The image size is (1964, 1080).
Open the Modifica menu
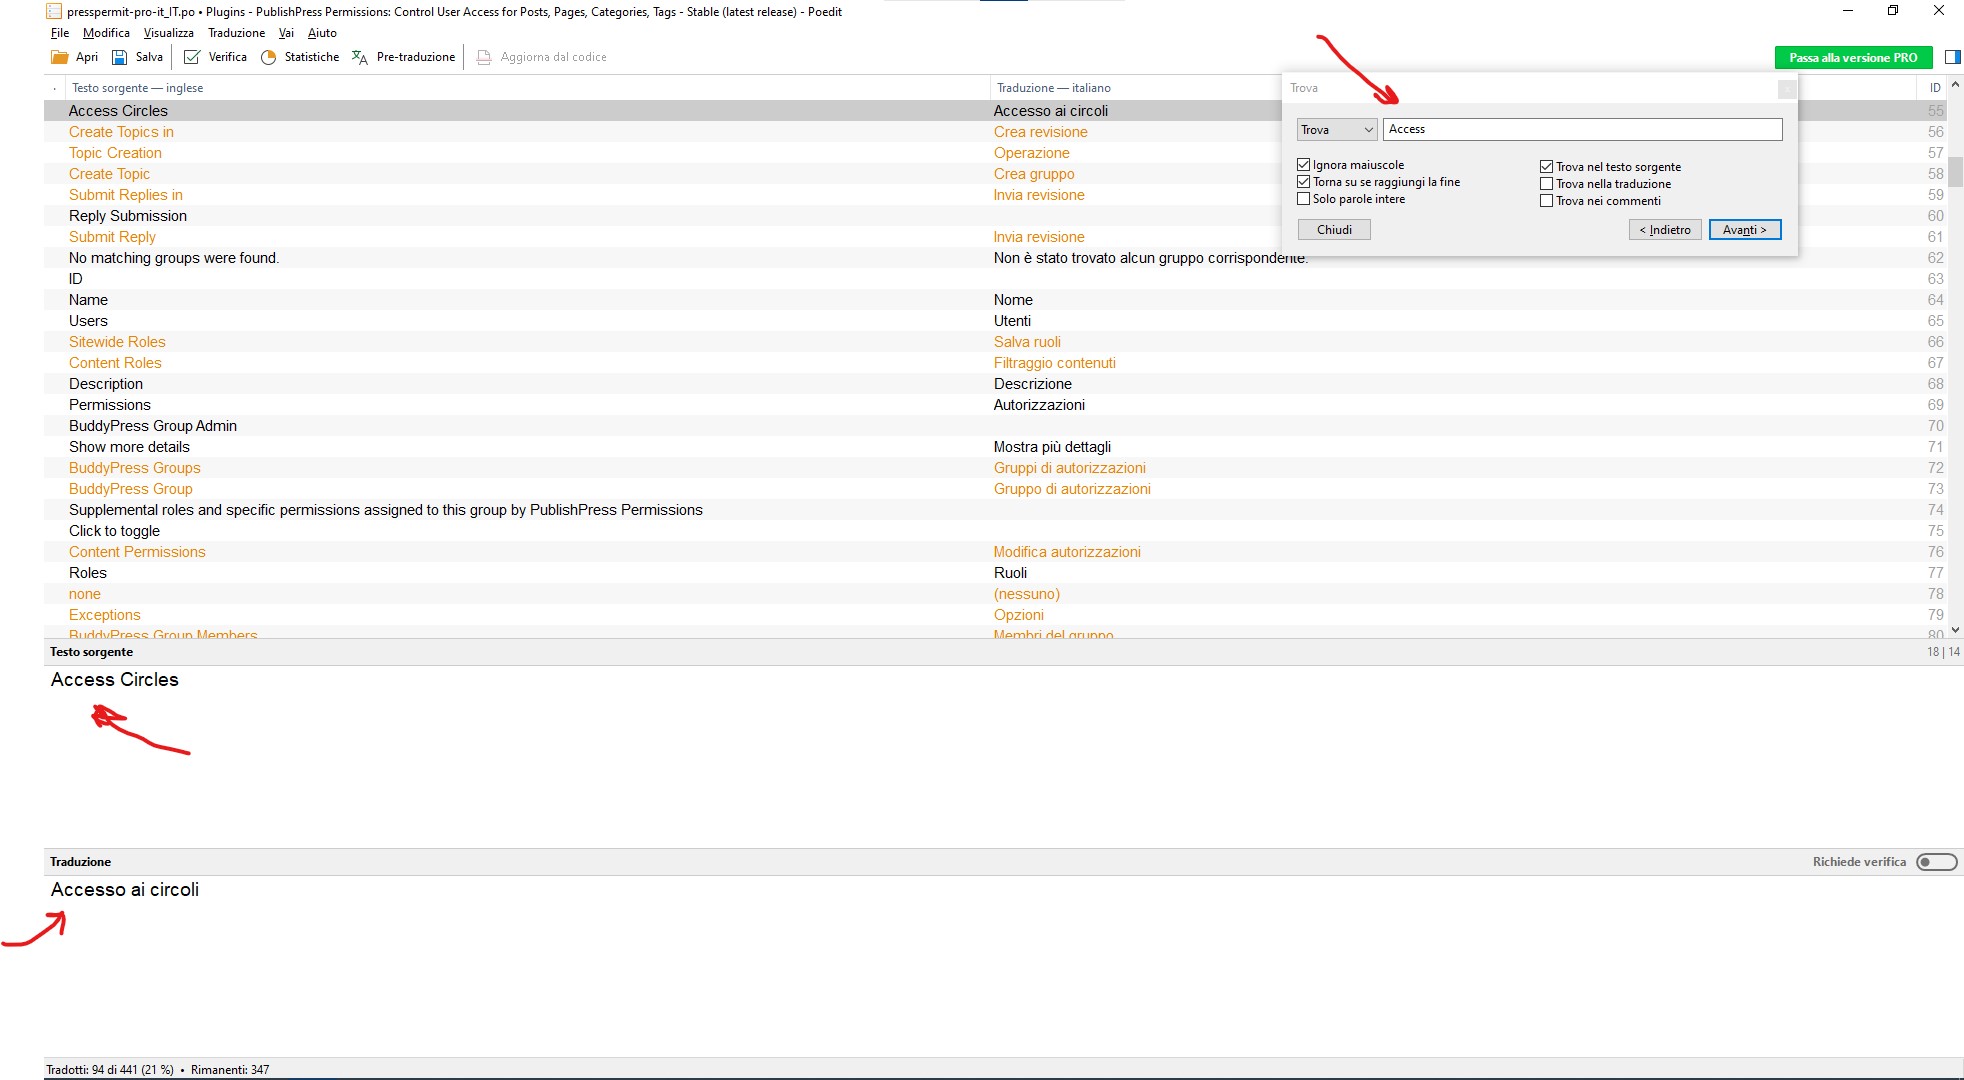[x=106, y=32]
